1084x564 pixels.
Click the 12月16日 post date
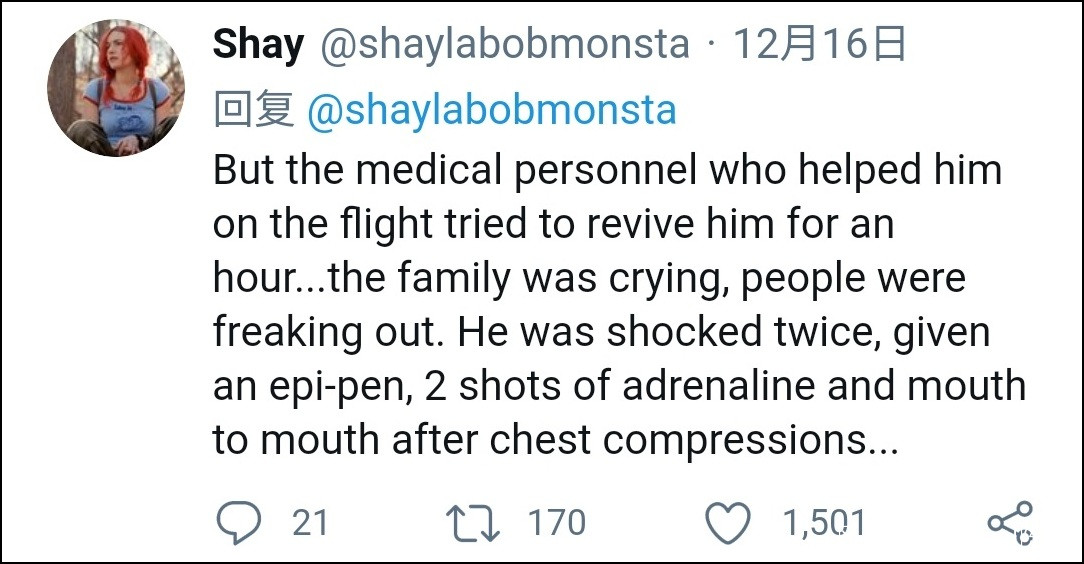point(820,45)
